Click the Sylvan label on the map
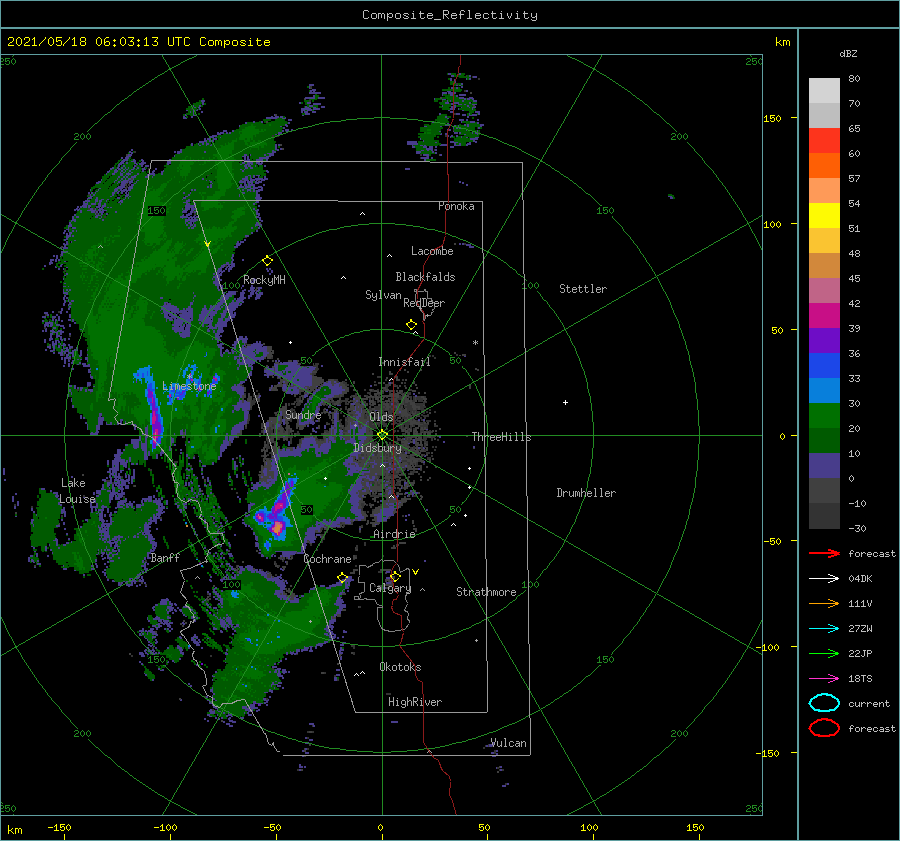Viewport: 900px width, 841px height. (x=383, y=295)
